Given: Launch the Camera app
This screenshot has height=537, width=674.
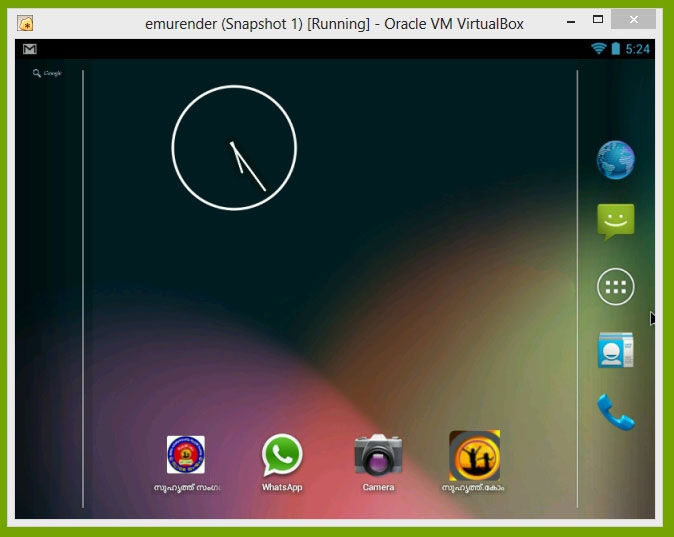Looking at the screenshot, I should click(378, 455).
